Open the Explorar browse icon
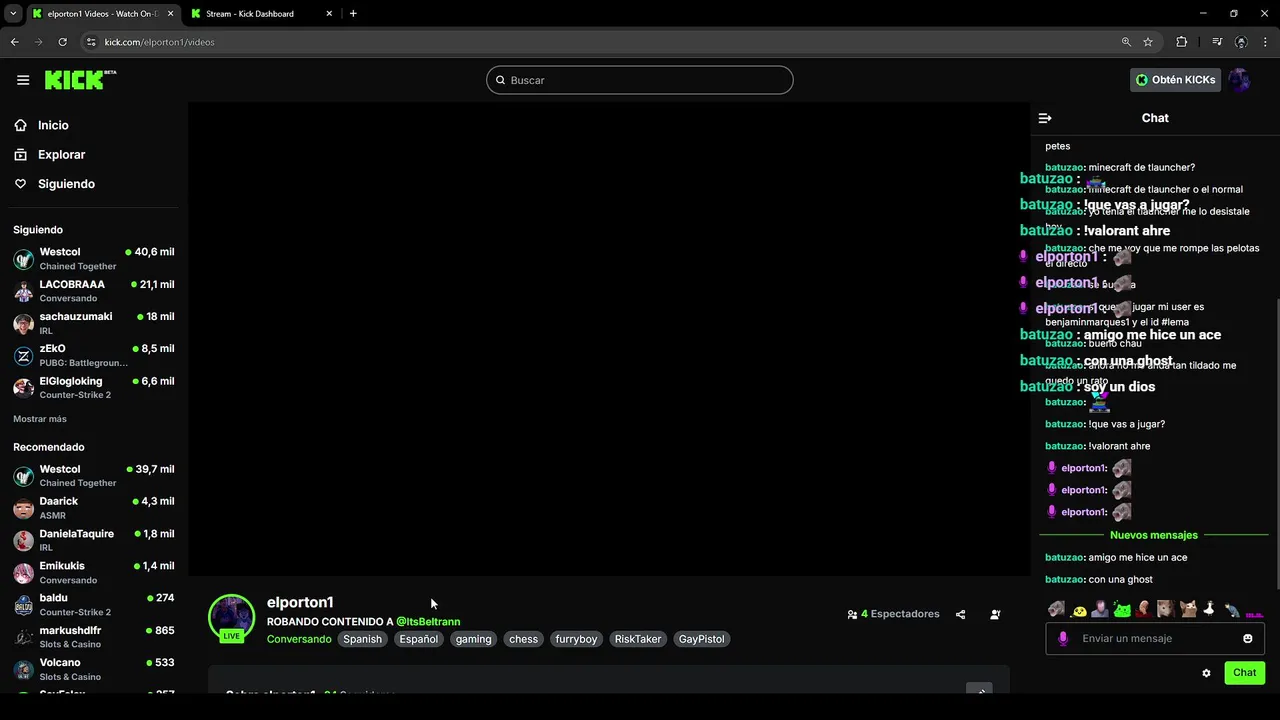Image resolution: width=1280 pixels, height=720 pixels. tap(20, 155)
